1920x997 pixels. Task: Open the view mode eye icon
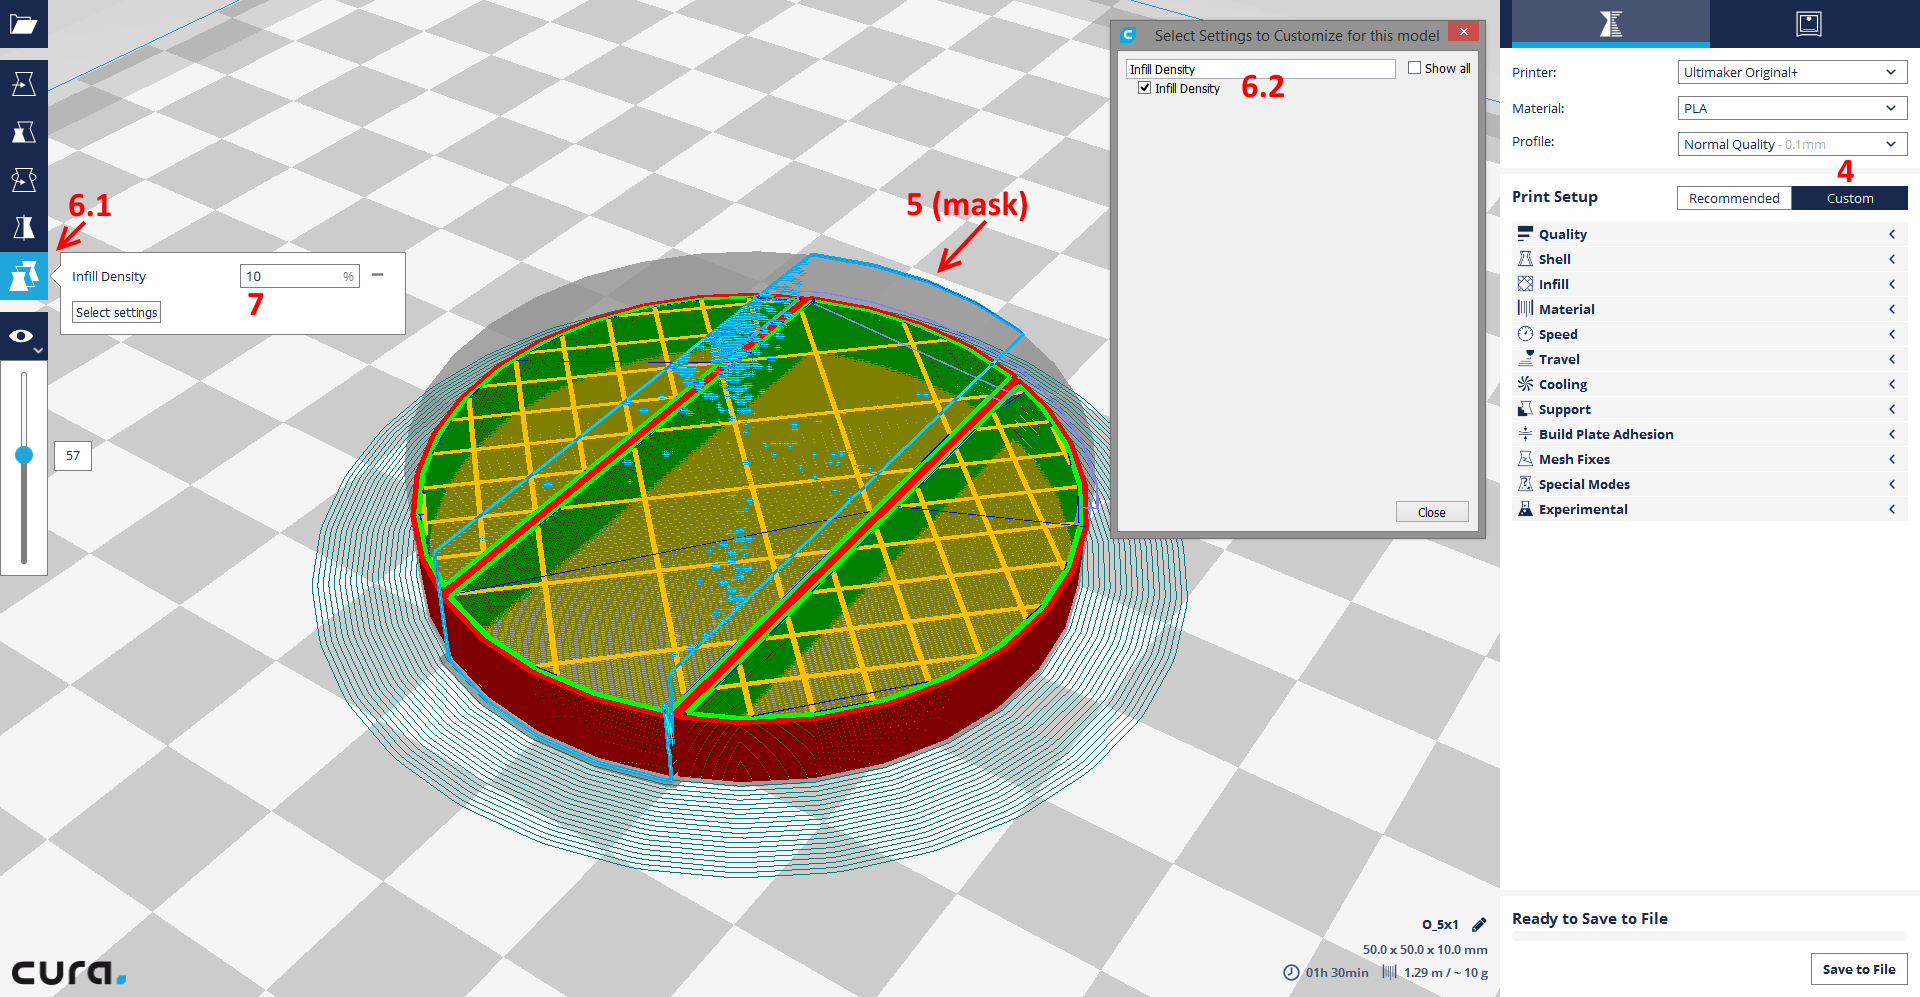pos(23,337)
